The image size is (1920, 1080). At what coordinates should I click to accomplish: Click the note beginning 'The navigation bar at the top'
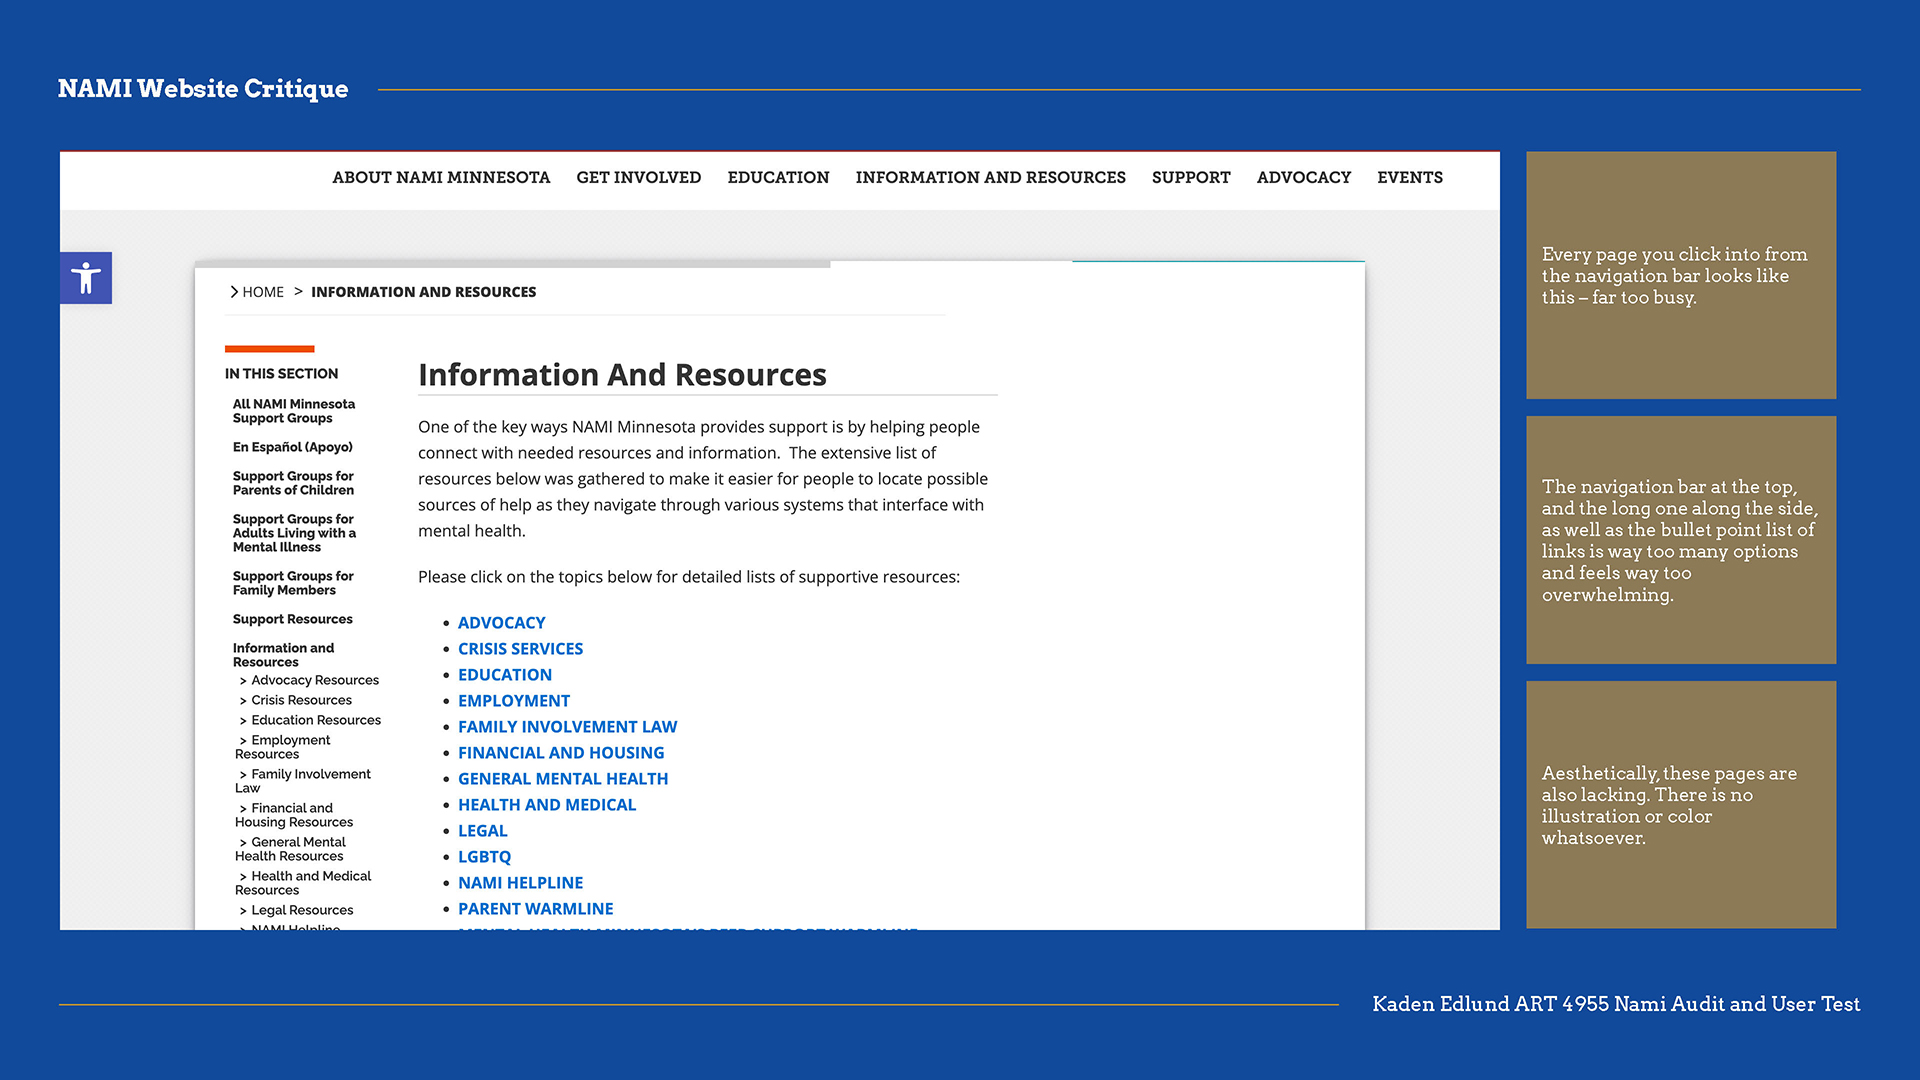pyautogui.click(x=1679, y=541)
